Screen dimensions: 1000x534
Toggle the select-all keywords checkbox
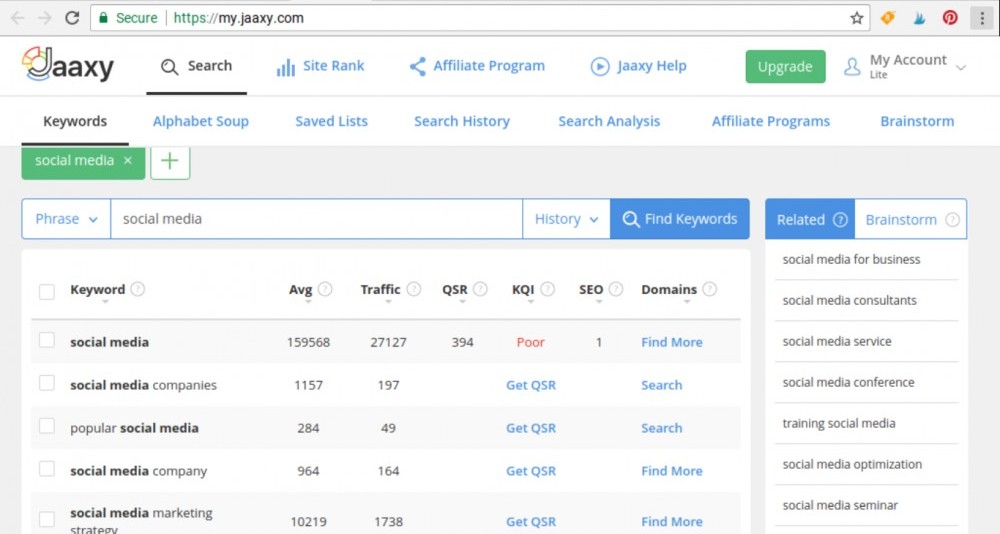point(47,292)
